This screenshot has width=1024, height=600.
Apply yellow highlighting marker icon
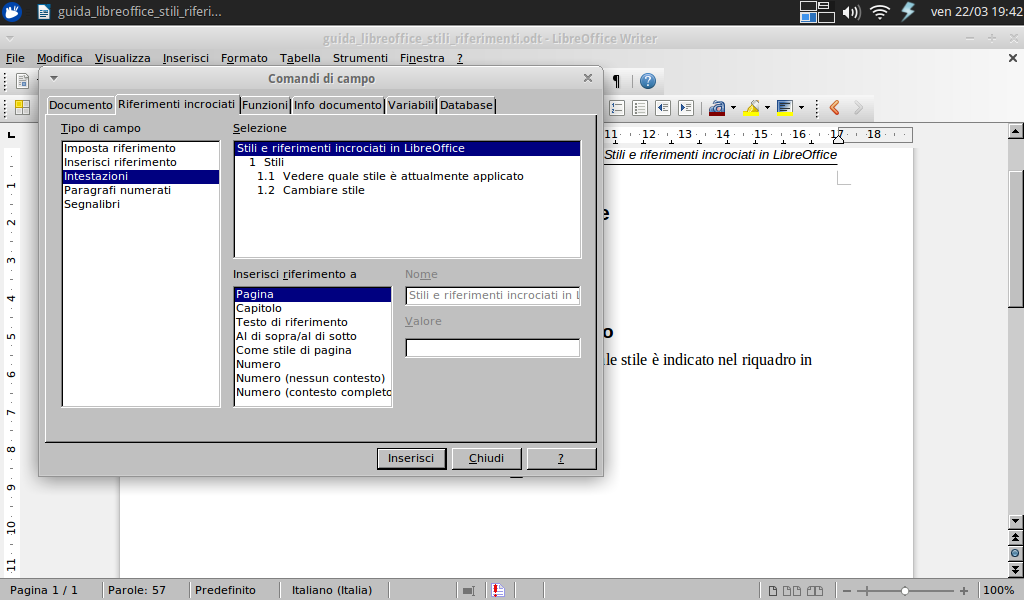(x=752, y=108)
